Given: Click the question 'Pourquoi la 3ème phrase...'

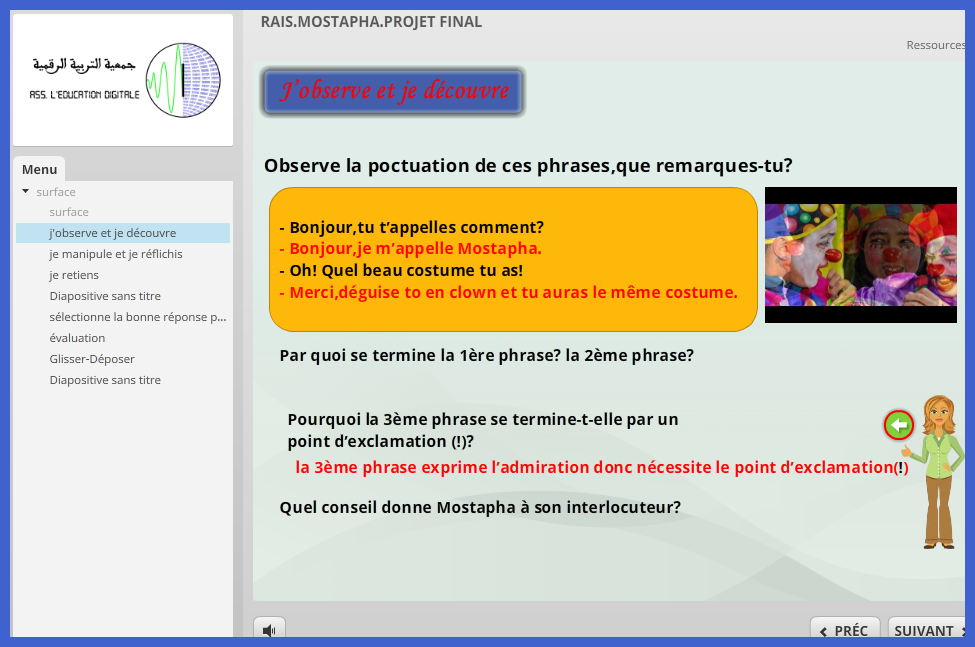Looking at the screenshot, I should (x=483, y=430).
